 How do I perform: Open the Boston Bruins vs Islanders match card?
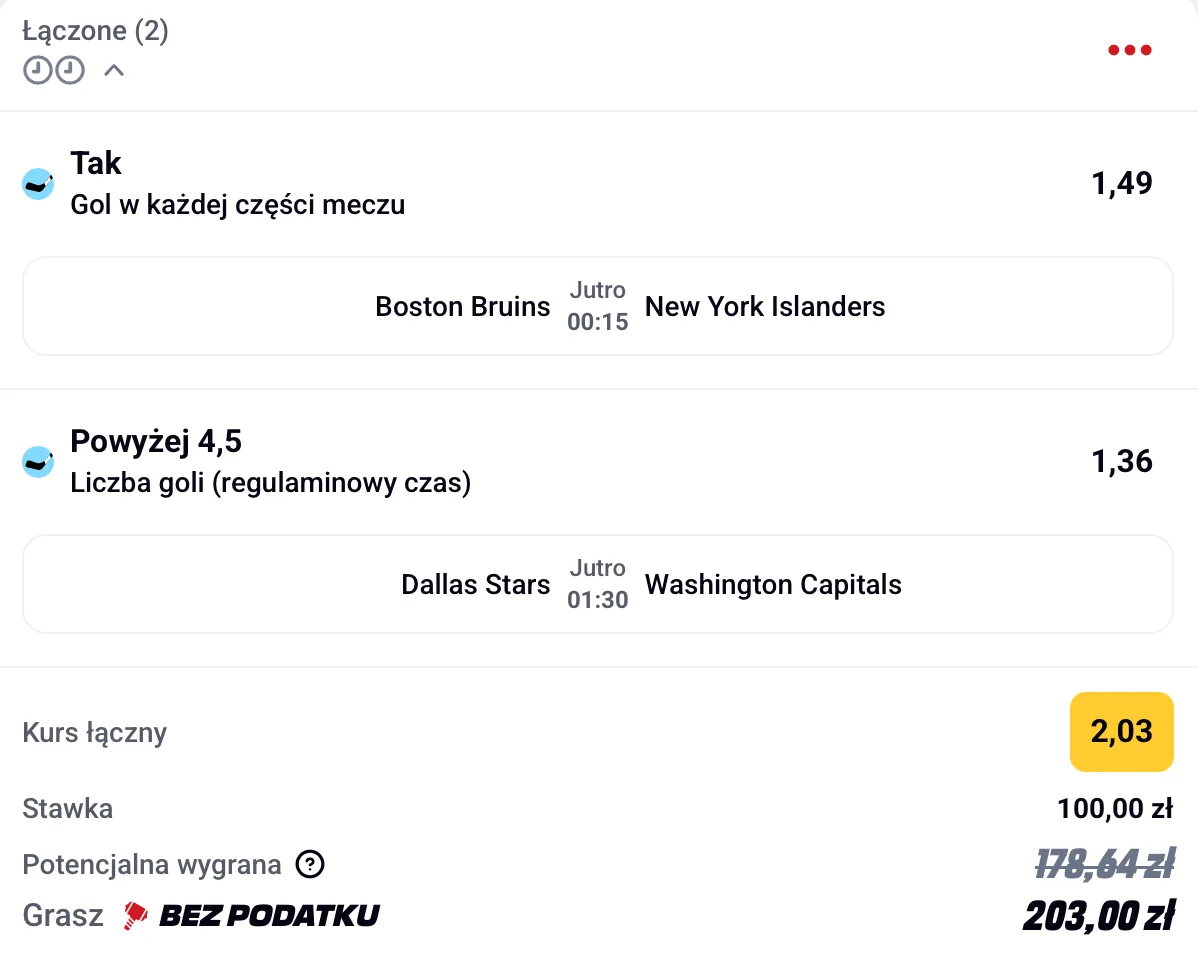pyautogui.click(x=597, y=306)
